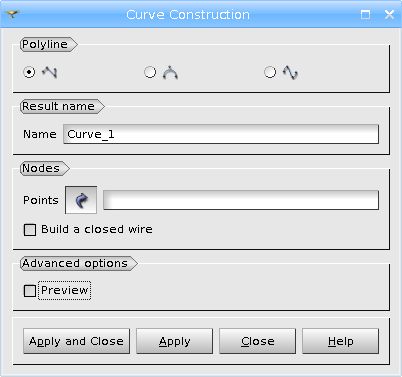Select the B-spline interpolation curve icon
Viewport: 402px width, 377px height.
tap(290, 72)
